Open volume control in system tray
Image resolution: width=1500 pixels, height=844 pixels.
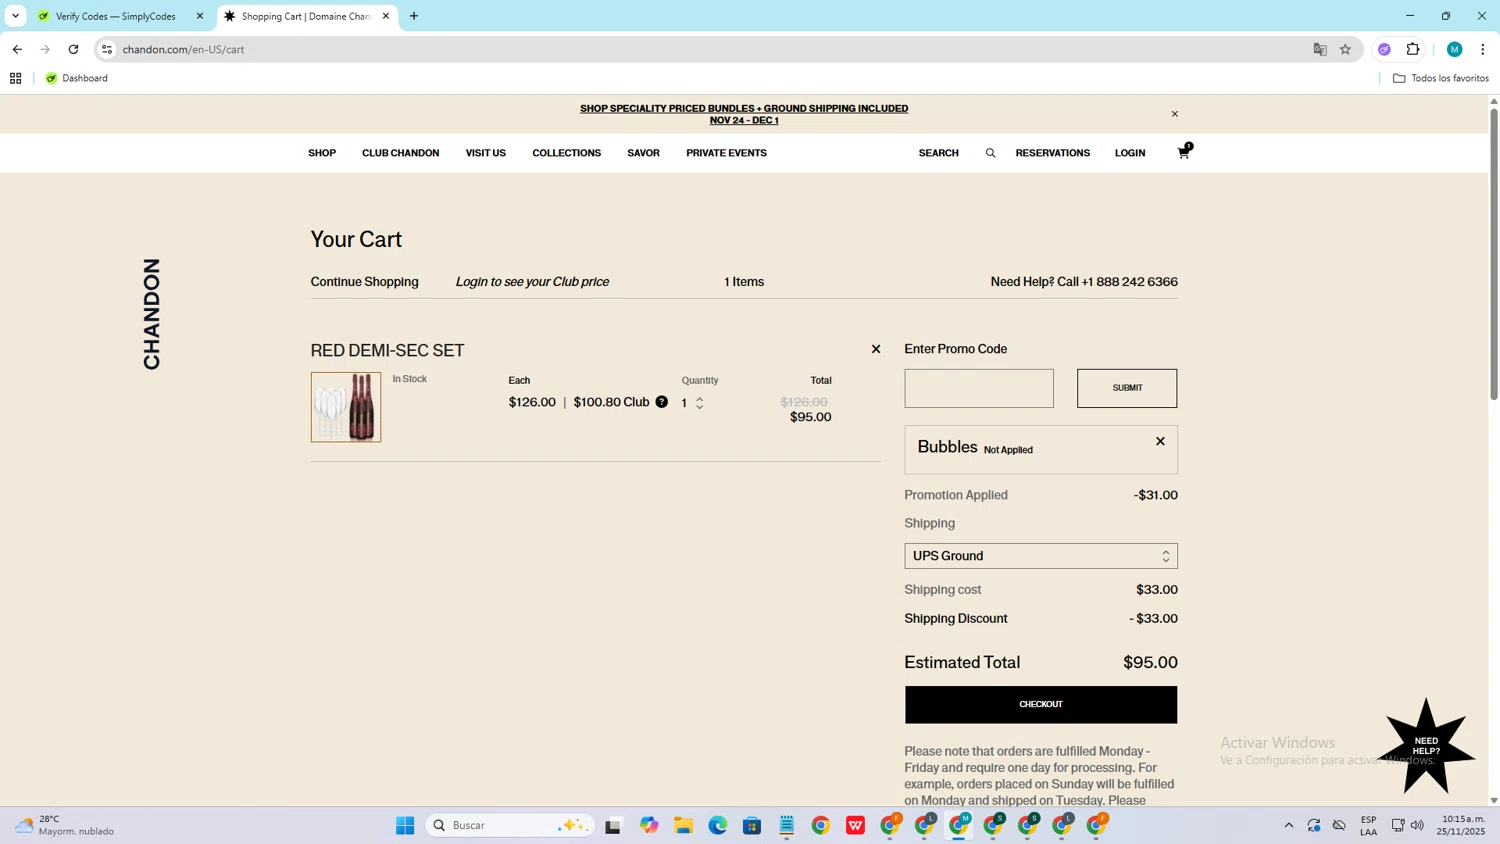tap(1417, 825)
